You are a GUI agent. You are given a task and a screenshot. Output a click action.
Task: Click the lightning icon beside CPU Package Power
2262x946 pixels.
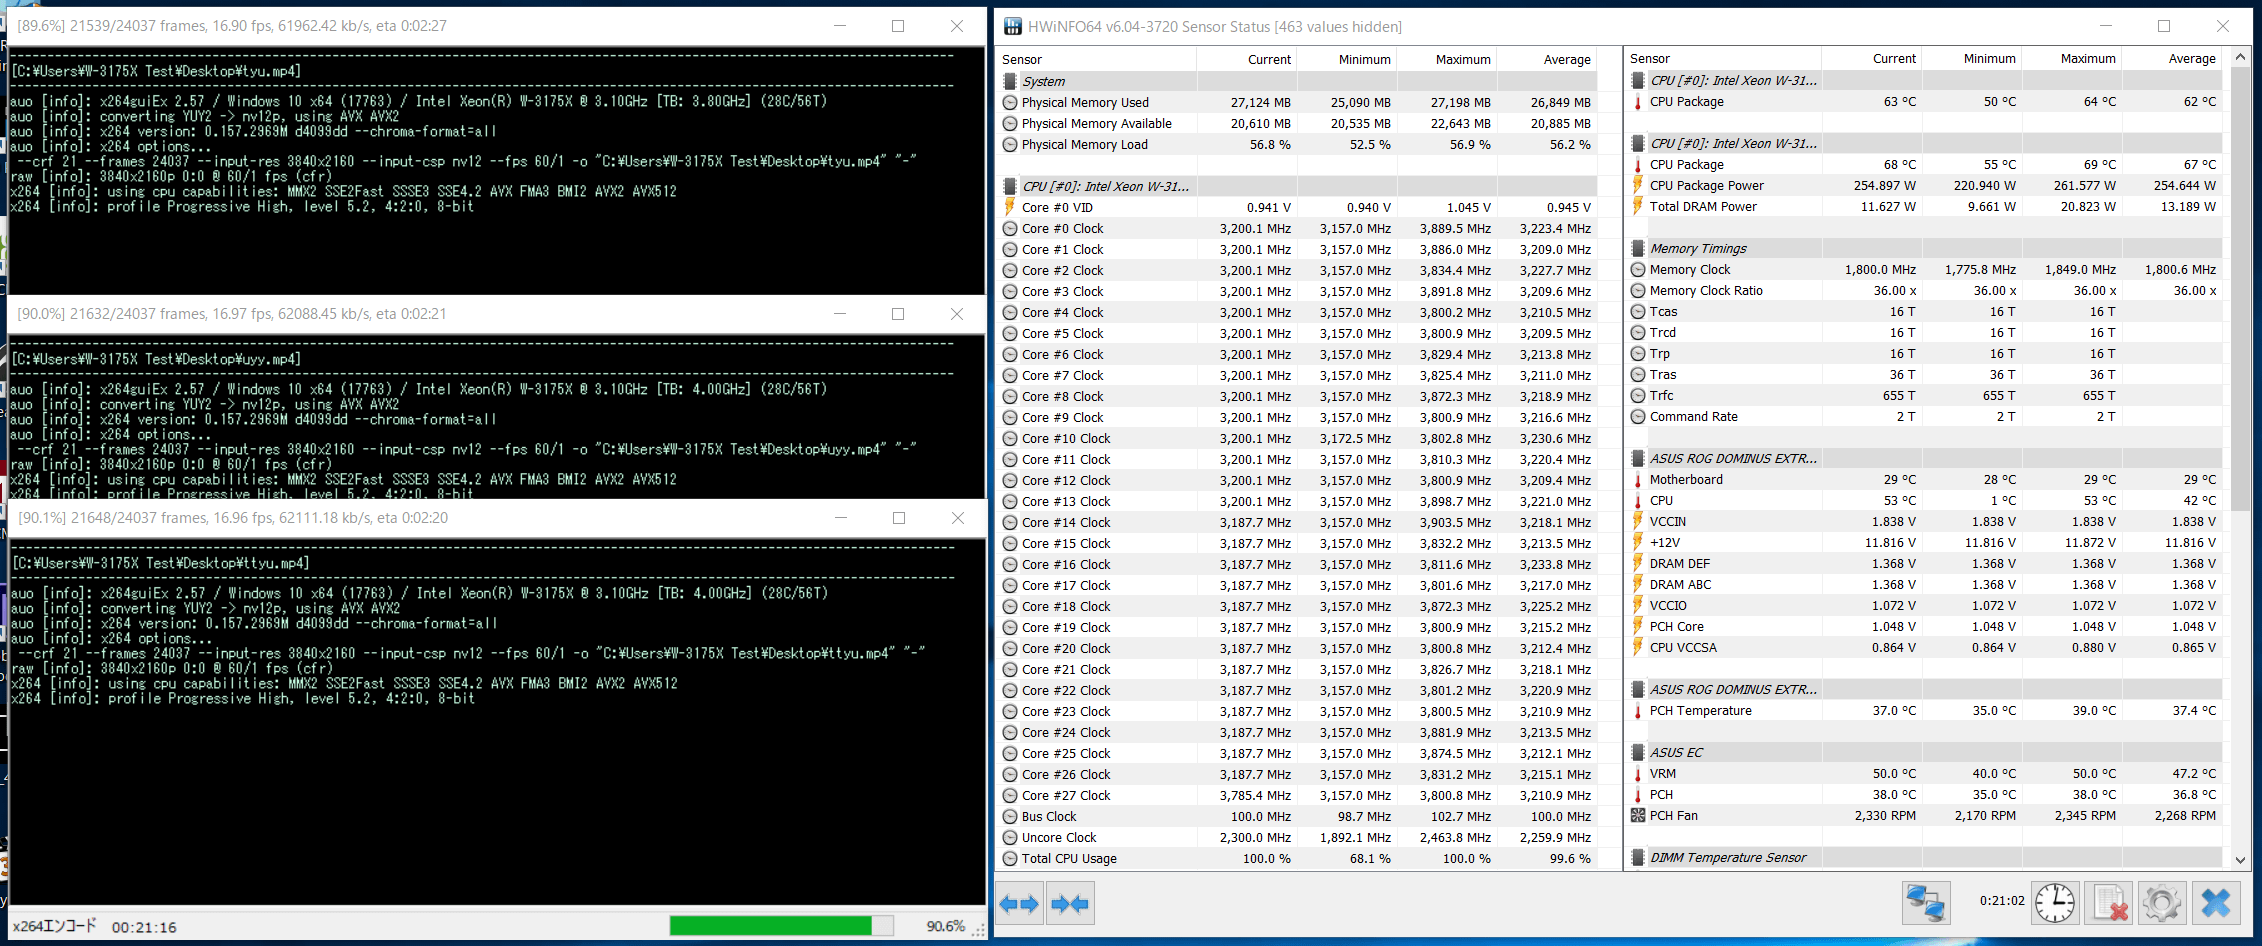1638,185
